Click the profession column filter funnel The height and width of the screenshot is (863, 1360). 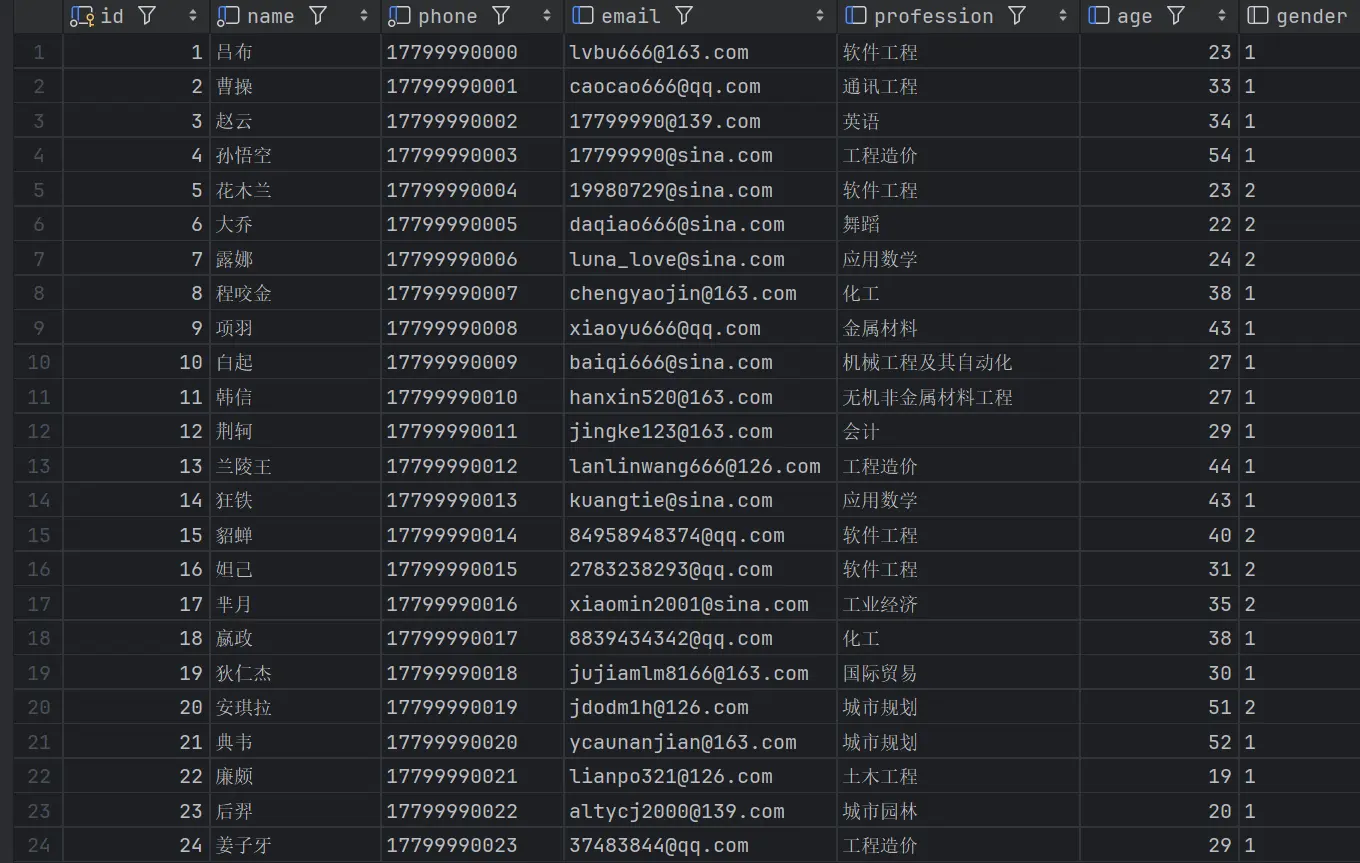(x=1017, y=16)
